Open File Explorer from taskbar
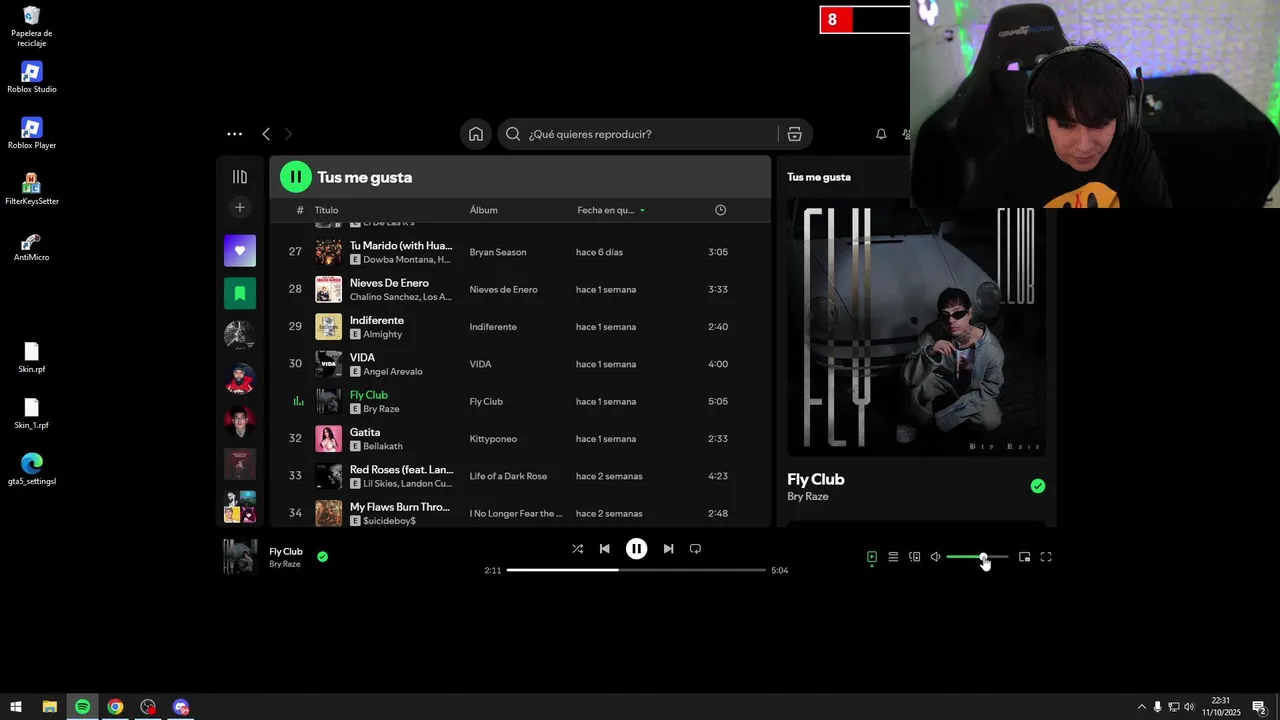Viewport: 1280px width, 720px height. click(49, 707)
